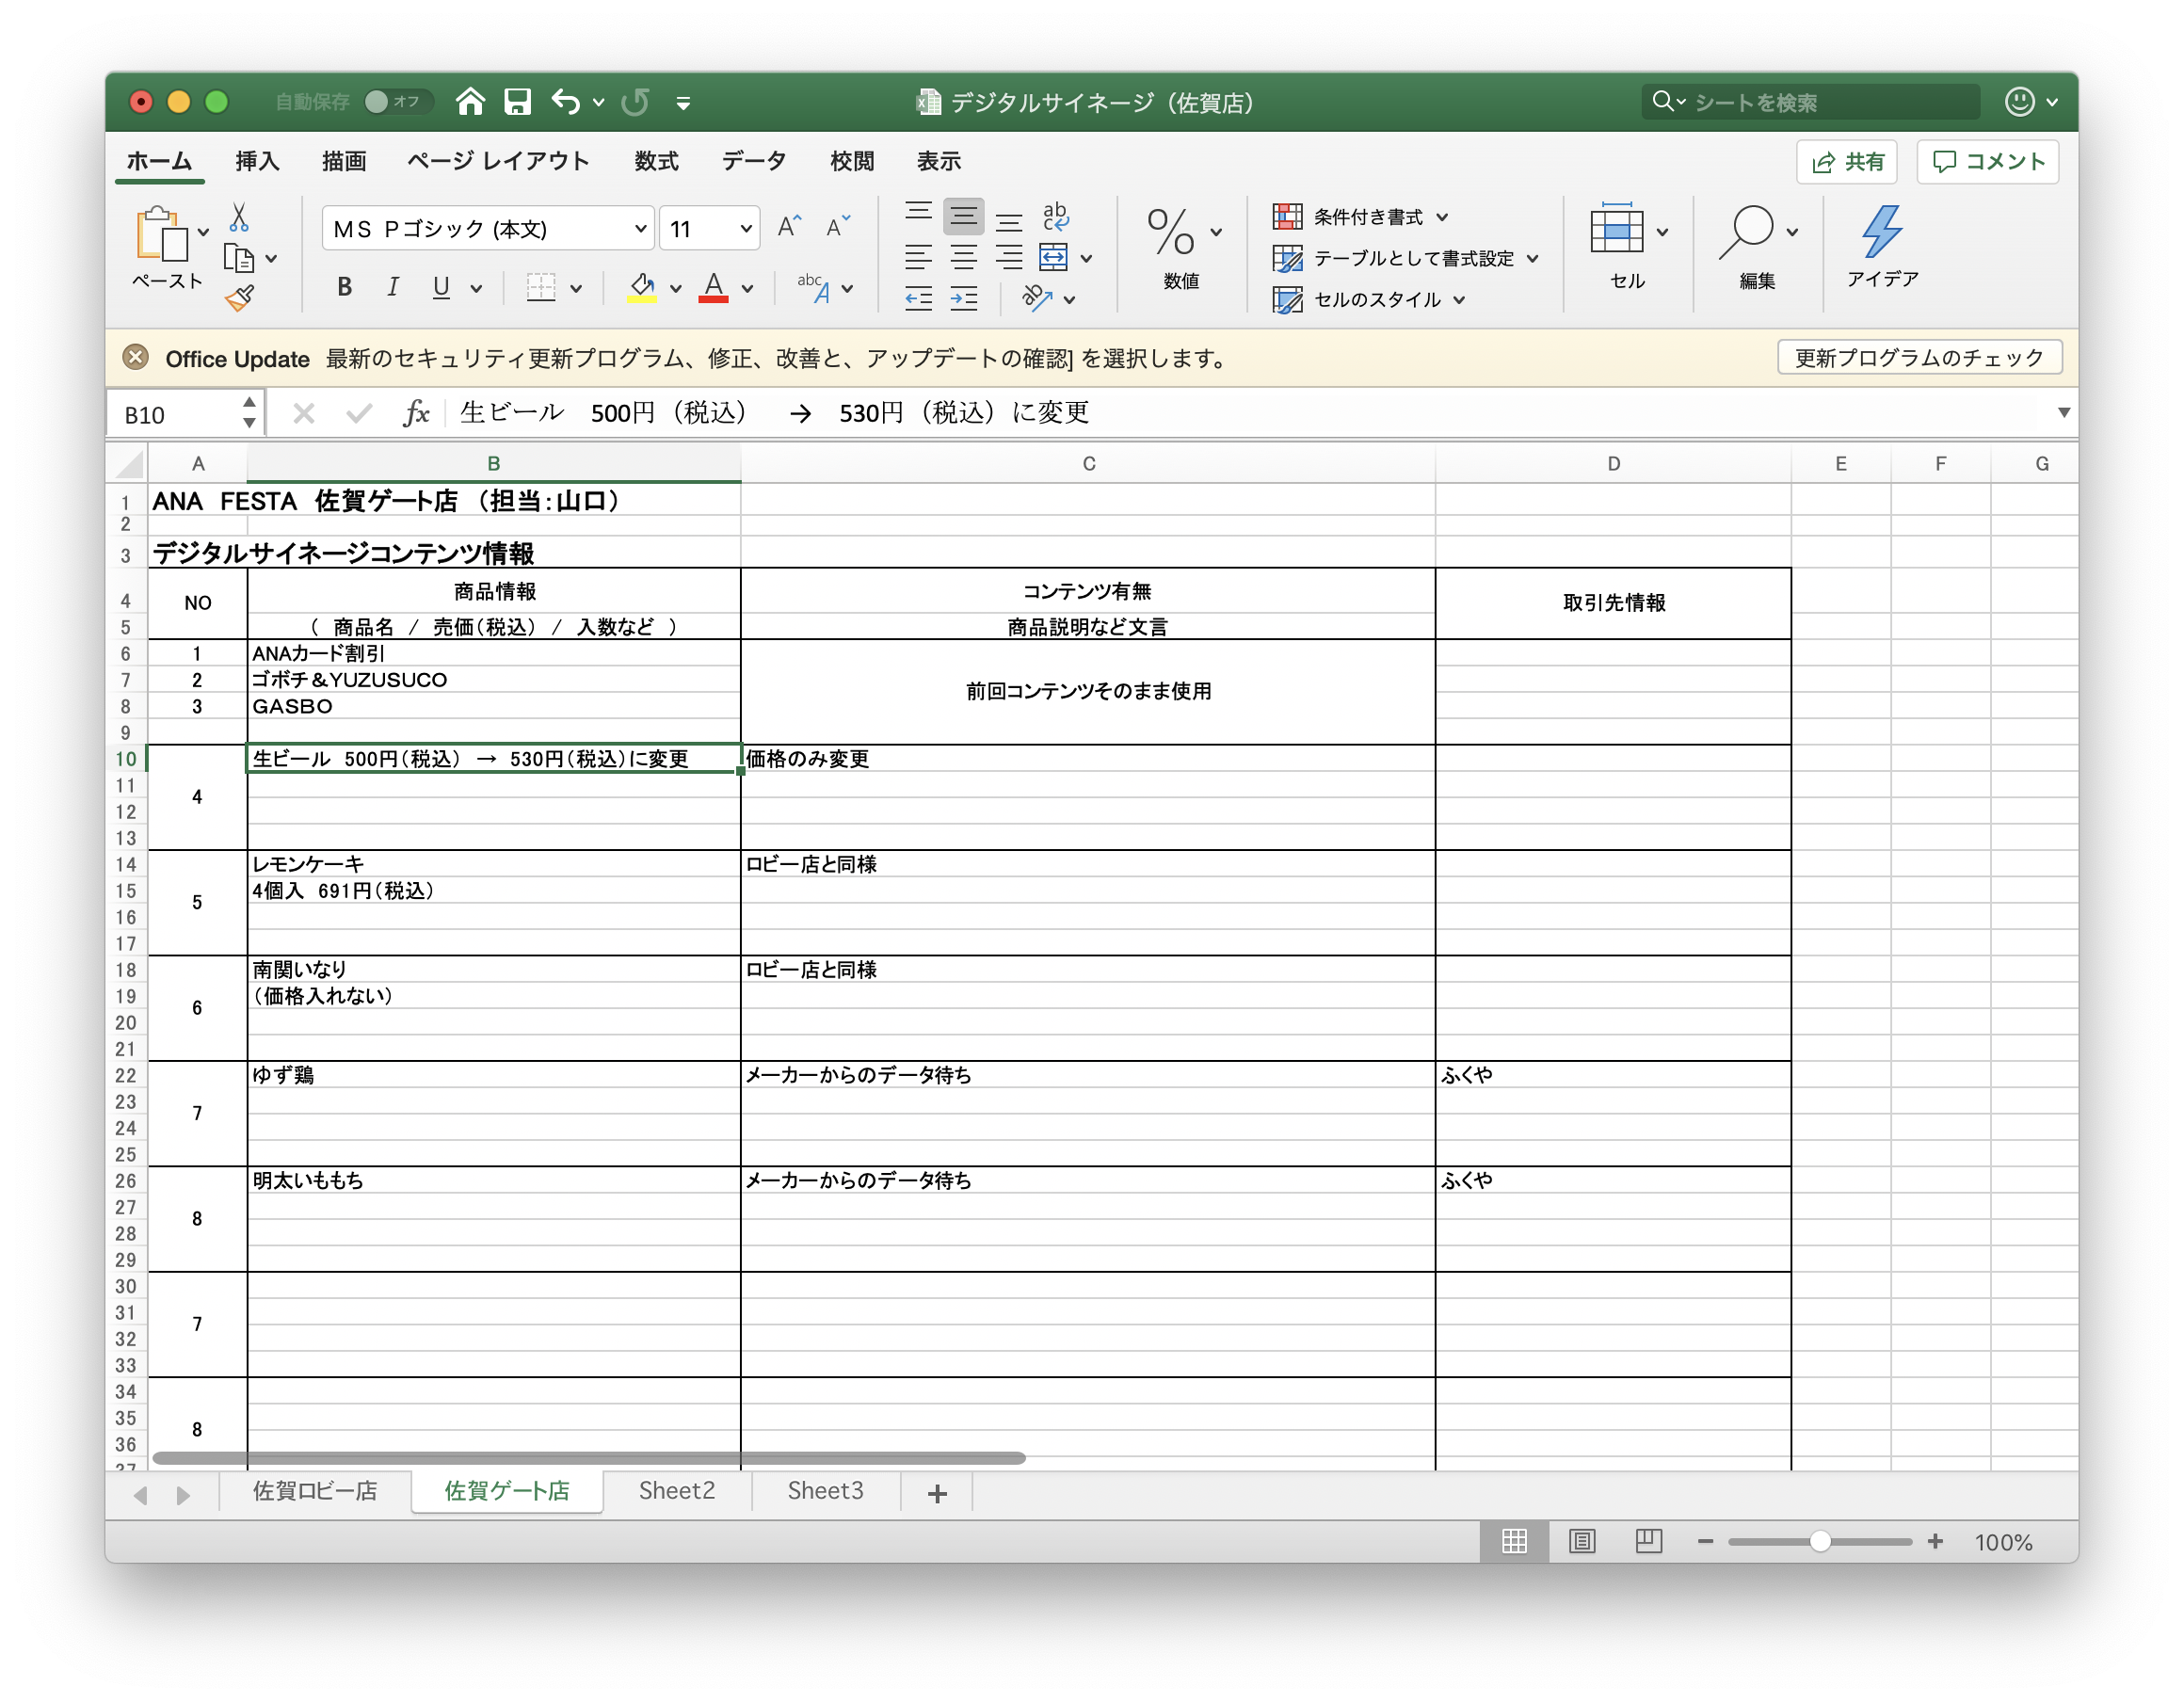The height and width of the screenshot is (1702, 2184).
Task: Expand the borders dropdown arrow
Action: 576,288
